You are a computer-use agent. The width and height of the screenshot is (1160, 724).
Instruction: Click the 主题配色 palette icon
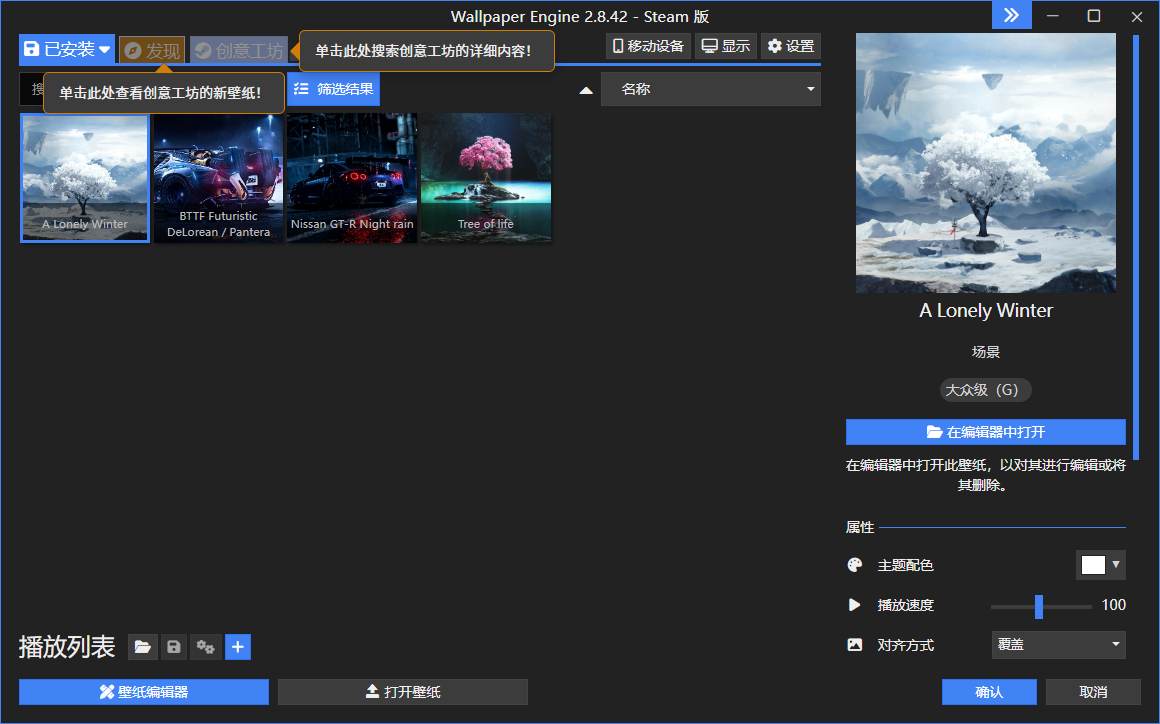854,565
